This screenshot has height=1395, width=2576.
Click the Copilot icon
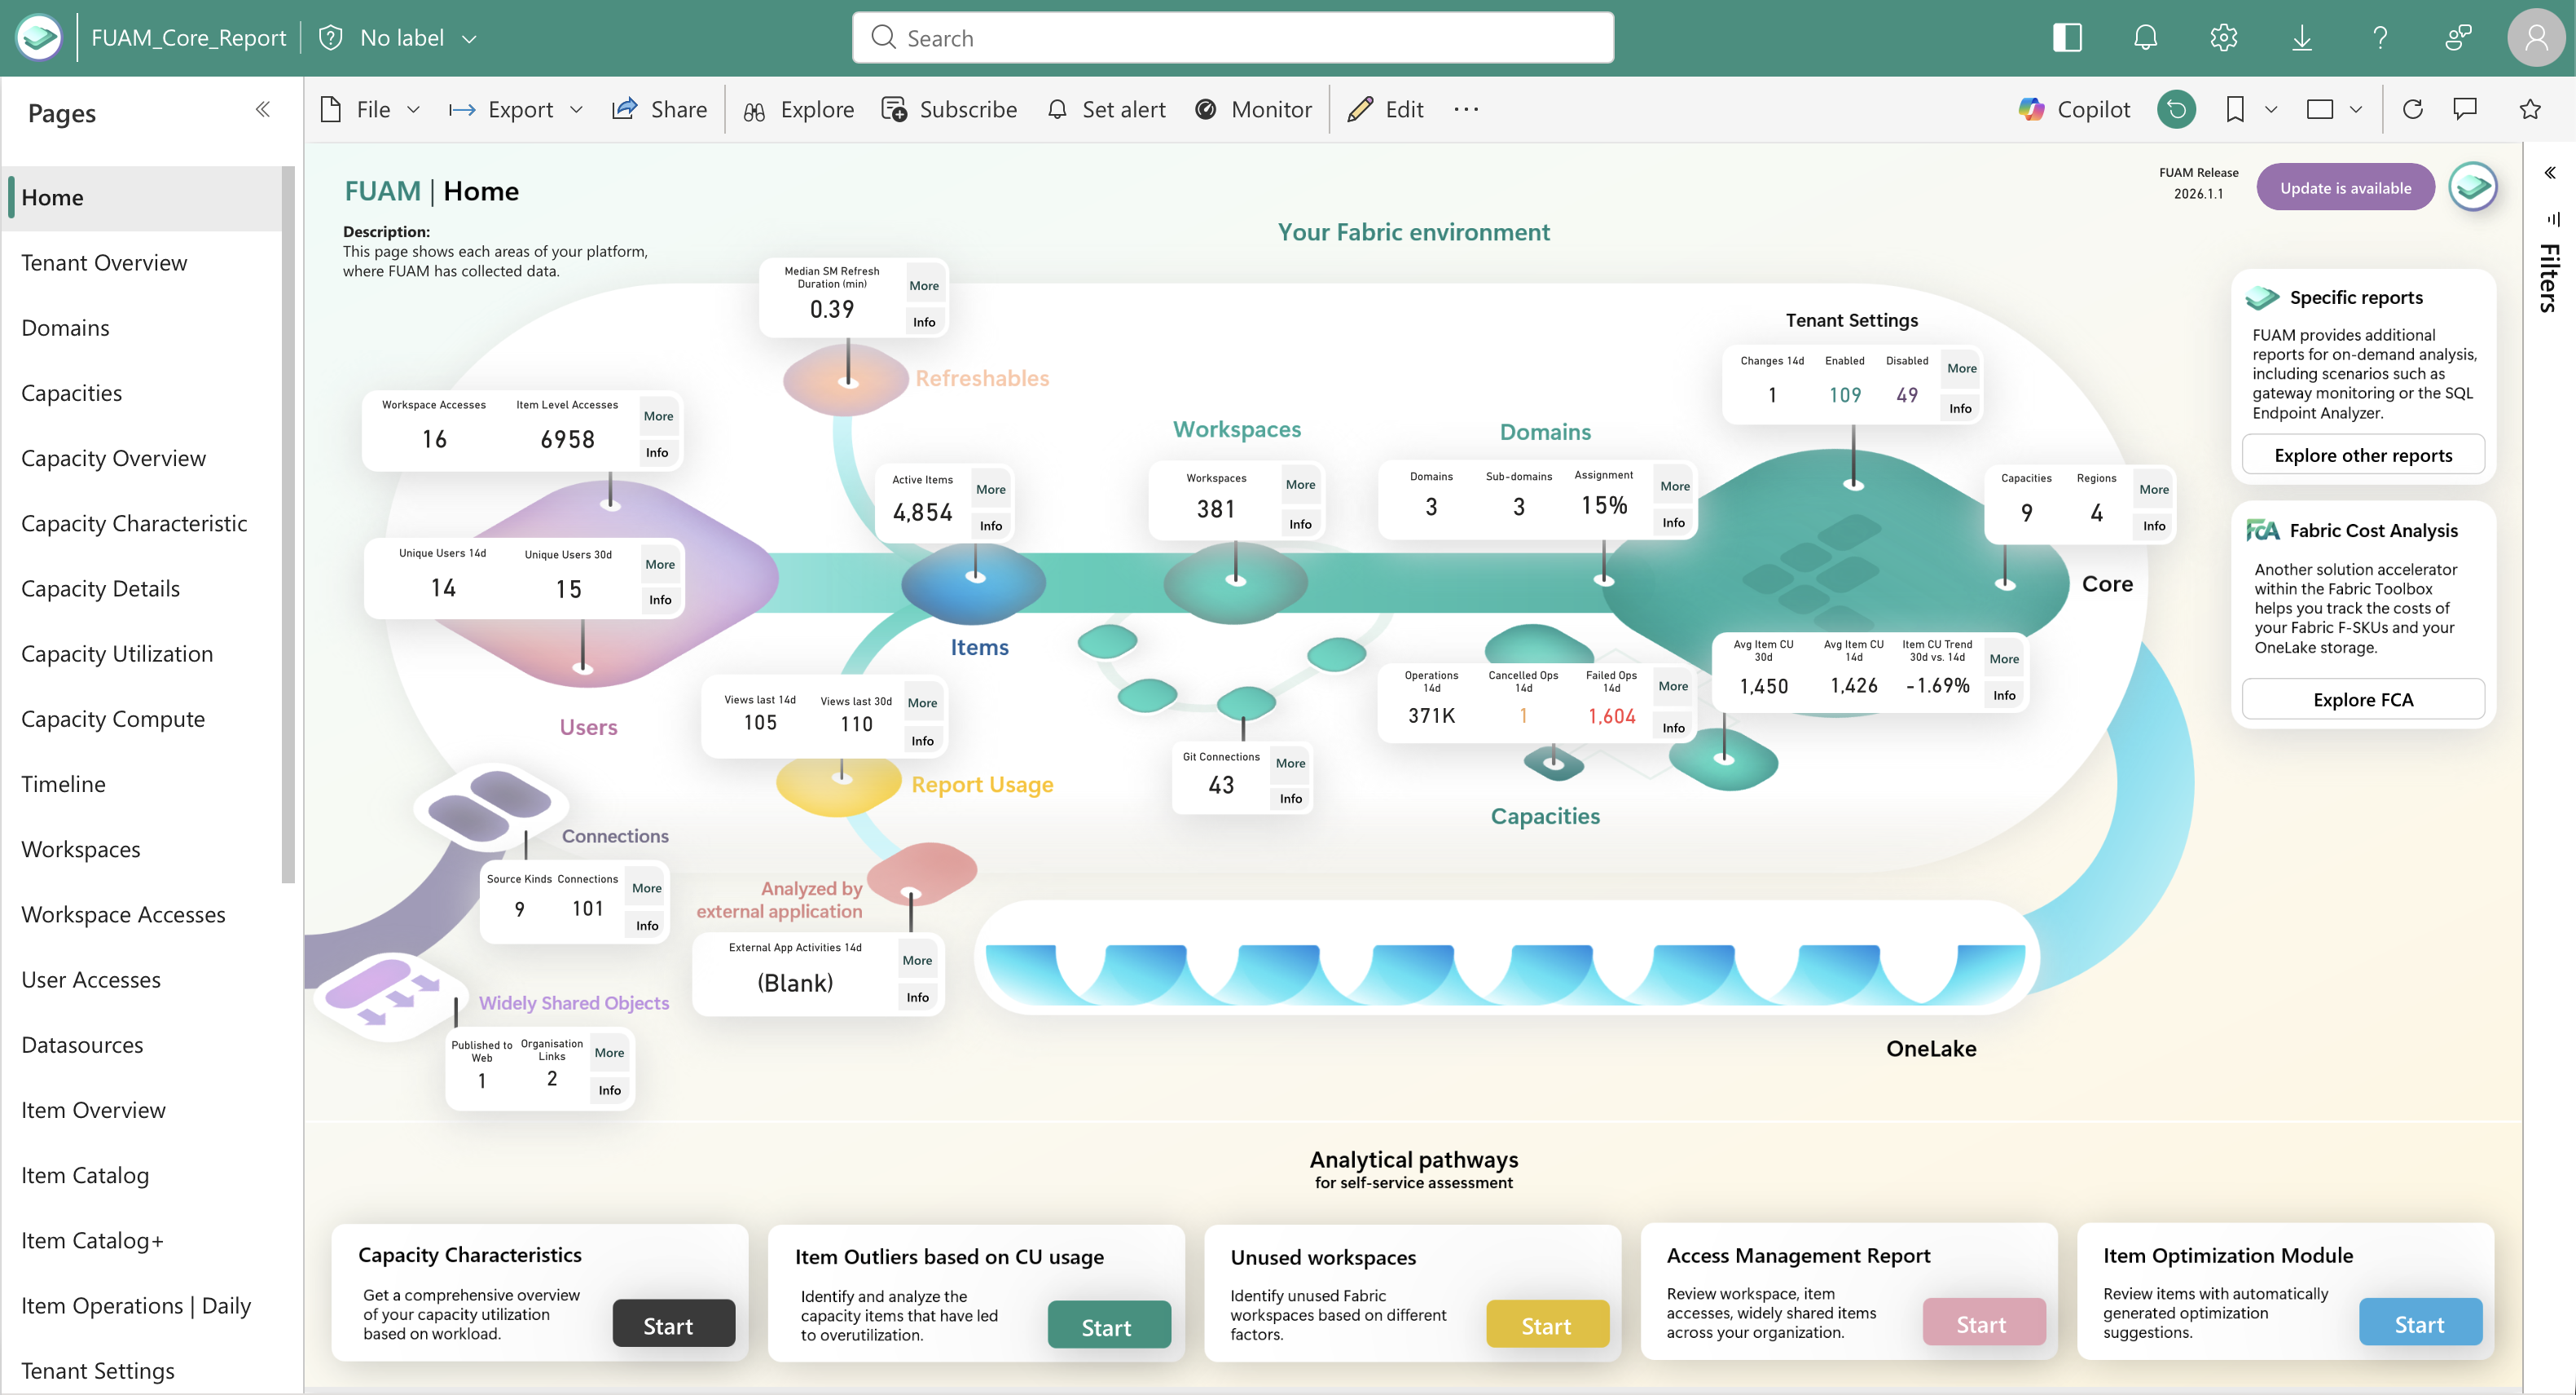[x=2031, y=109]
